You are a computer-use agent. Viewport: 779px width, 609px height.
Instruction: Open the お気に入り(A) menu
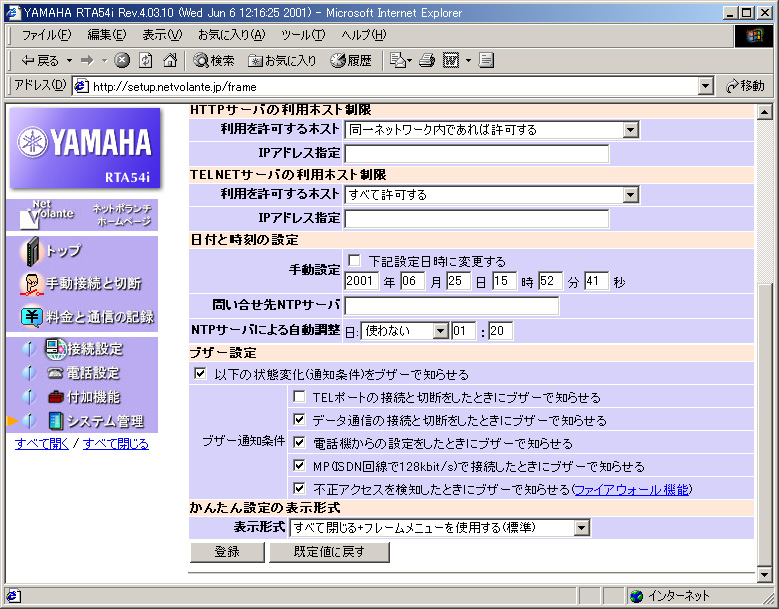tap(231, 35)
